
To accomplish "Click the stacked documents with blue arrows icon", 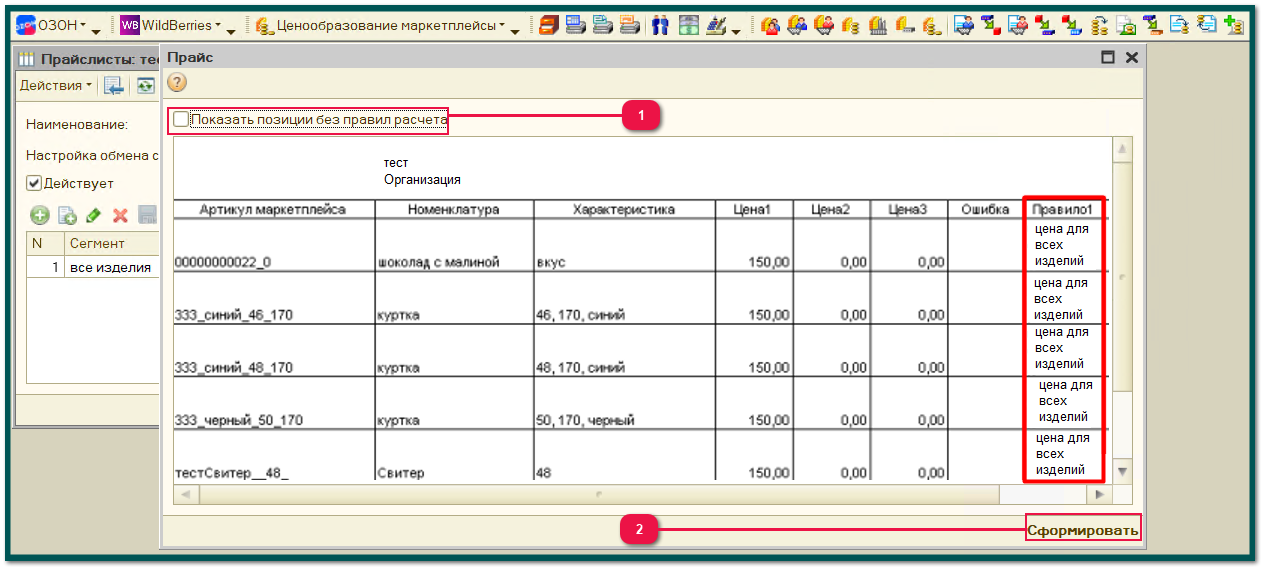I will 1205,25.
